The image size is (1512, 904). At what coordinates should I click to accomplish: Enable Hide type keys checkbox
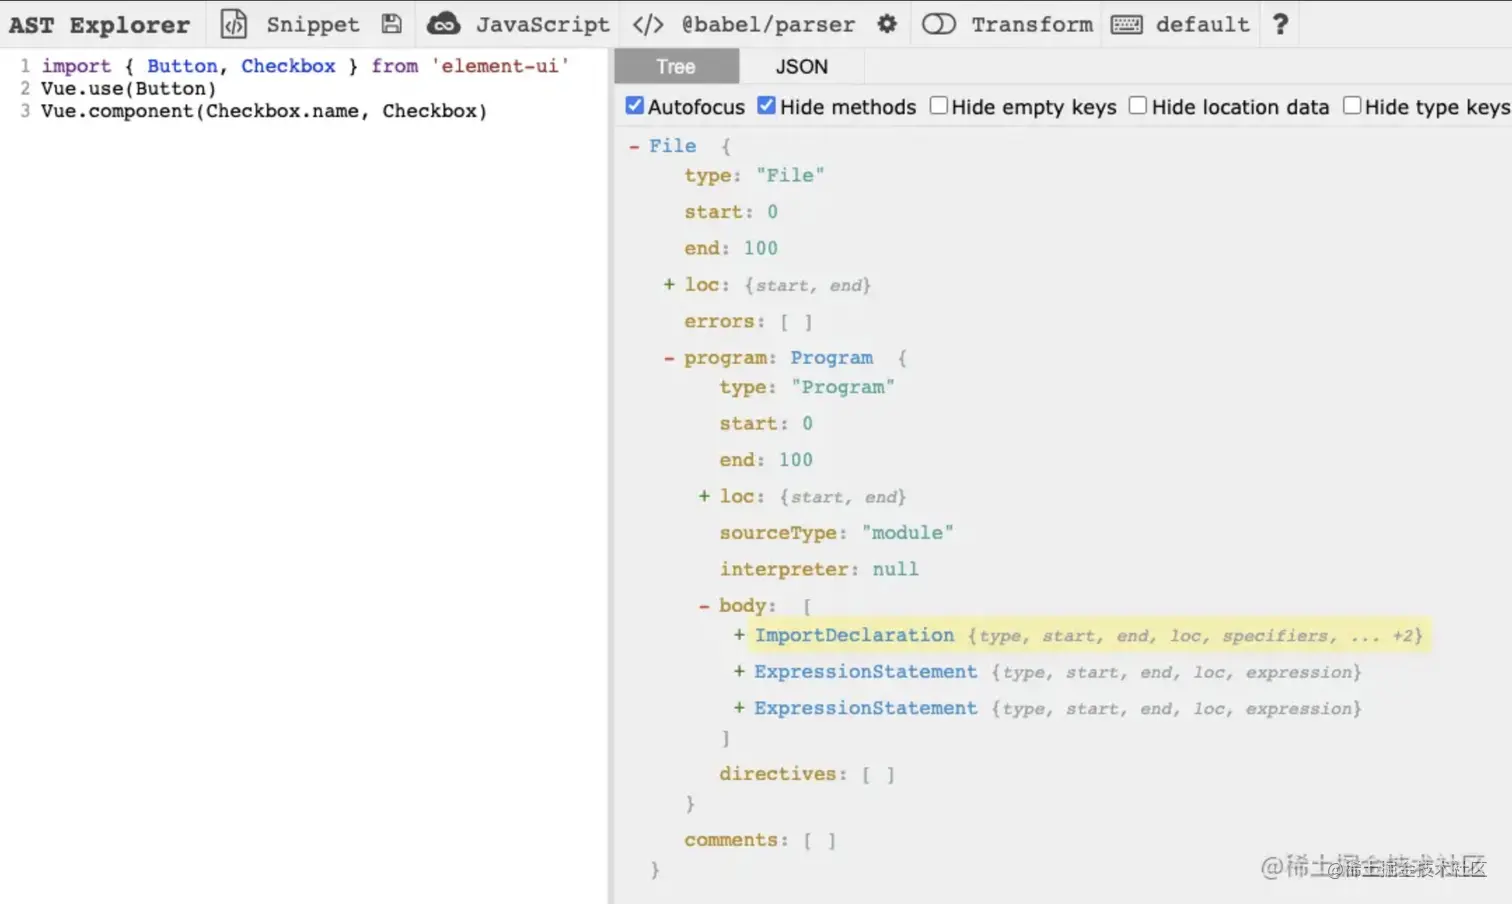tap(1352, 106)
